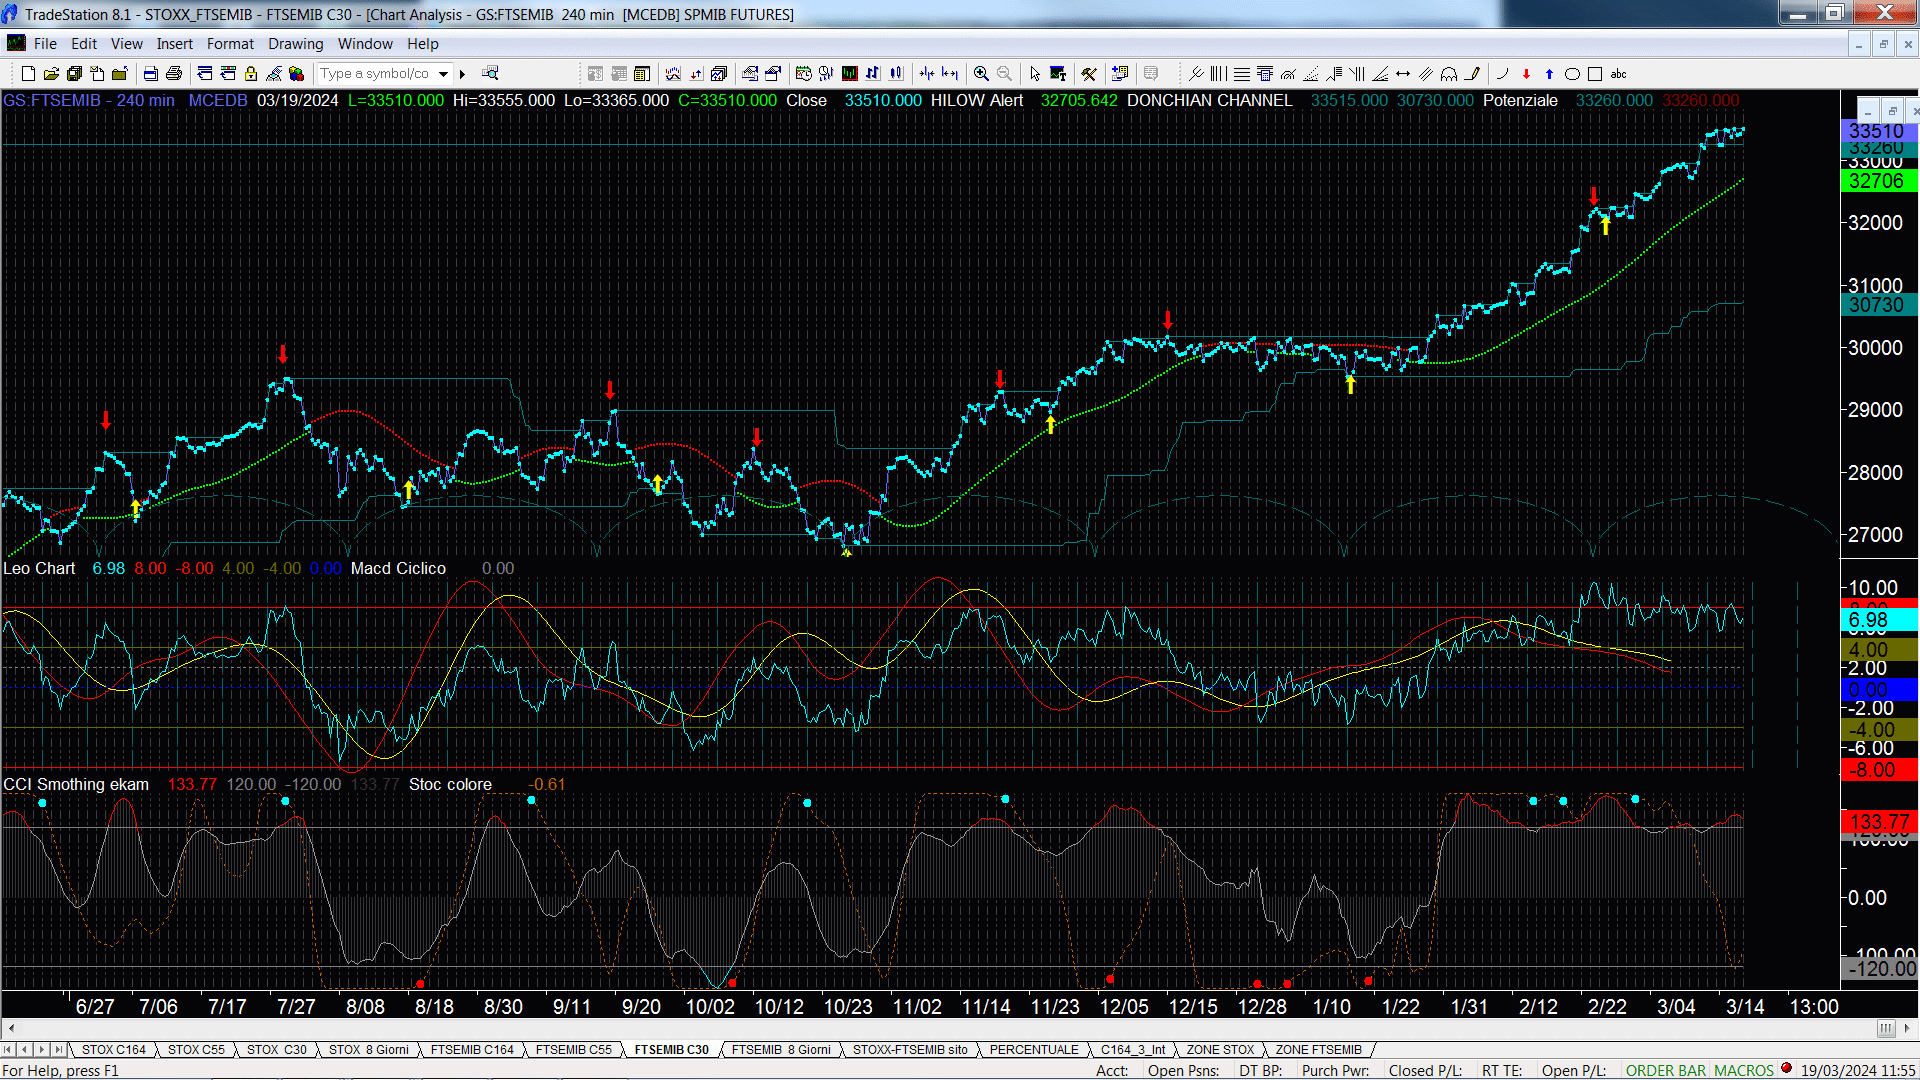Switch to the C164_3_Int tab

[x=1133, y=1049]
